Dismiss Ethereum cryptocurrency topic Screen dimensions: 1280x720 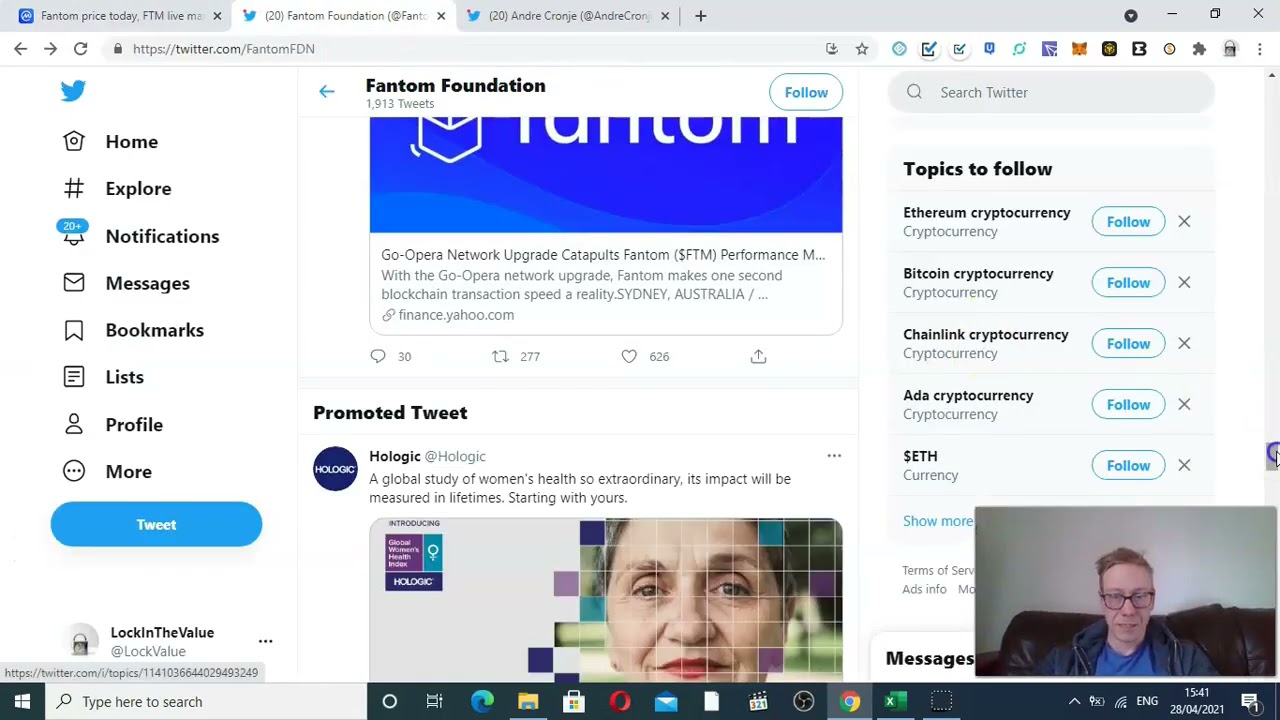(x=1184, y=222)
